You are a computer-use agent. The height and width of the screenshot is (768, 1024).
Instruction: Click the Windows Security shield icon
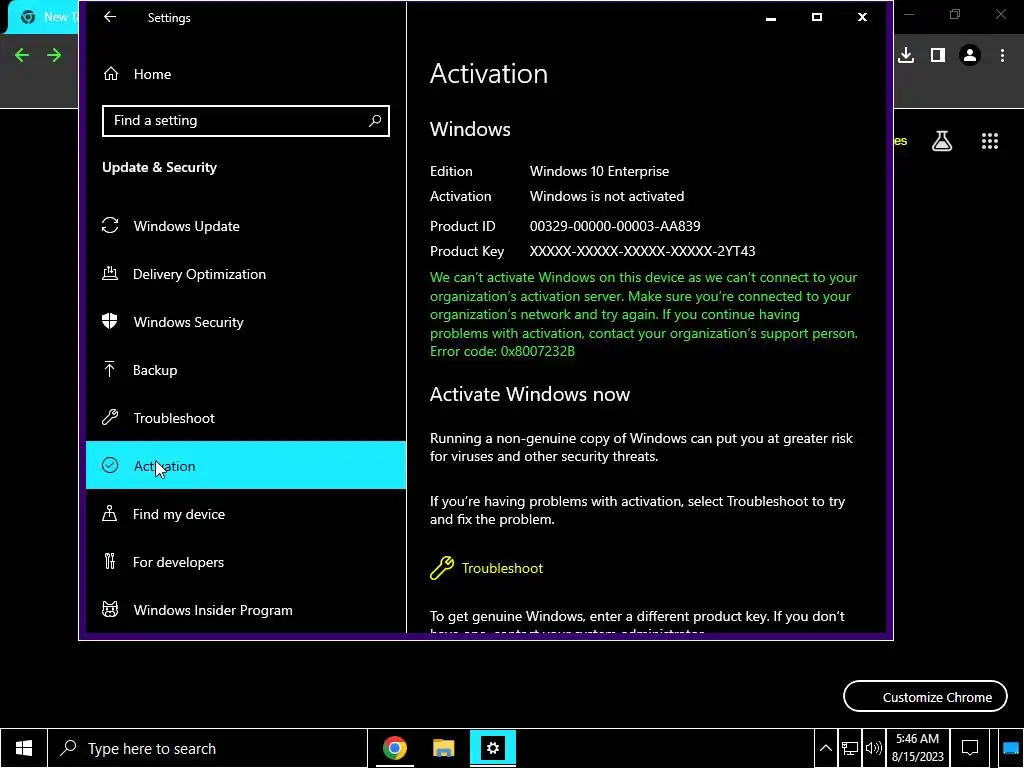click(110, 321)
